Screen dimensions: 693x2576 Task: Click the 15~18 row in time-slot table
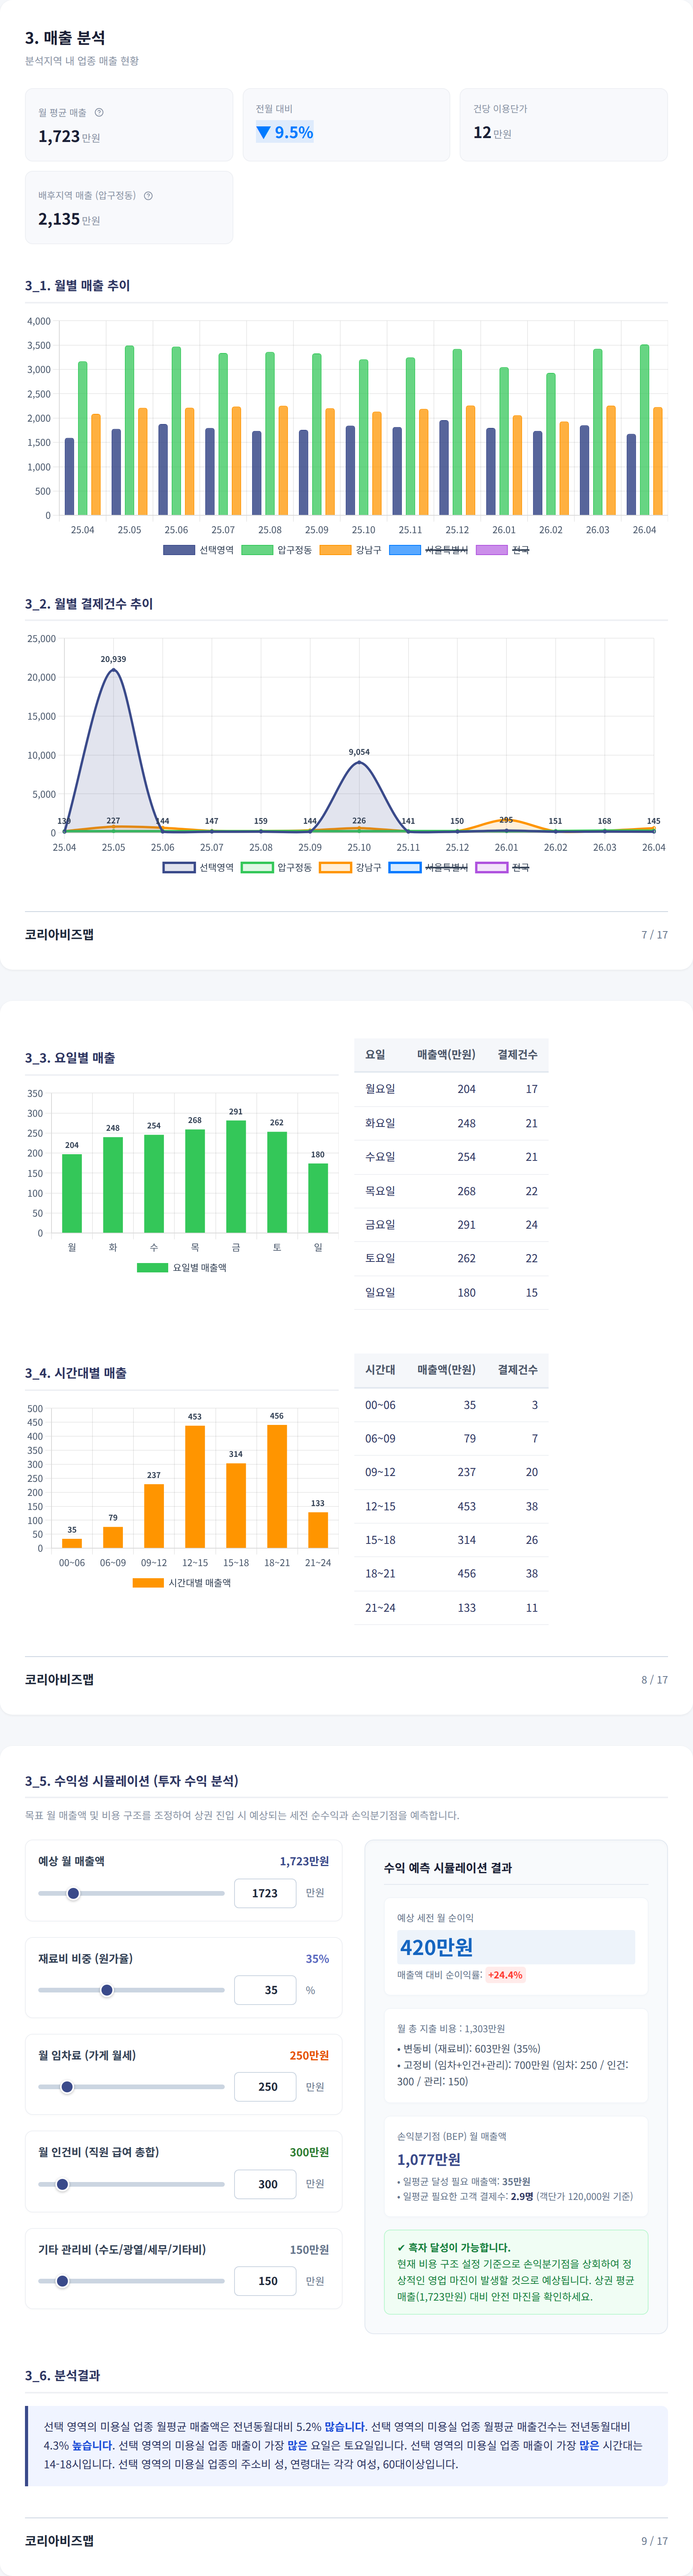coord(451,1540)
